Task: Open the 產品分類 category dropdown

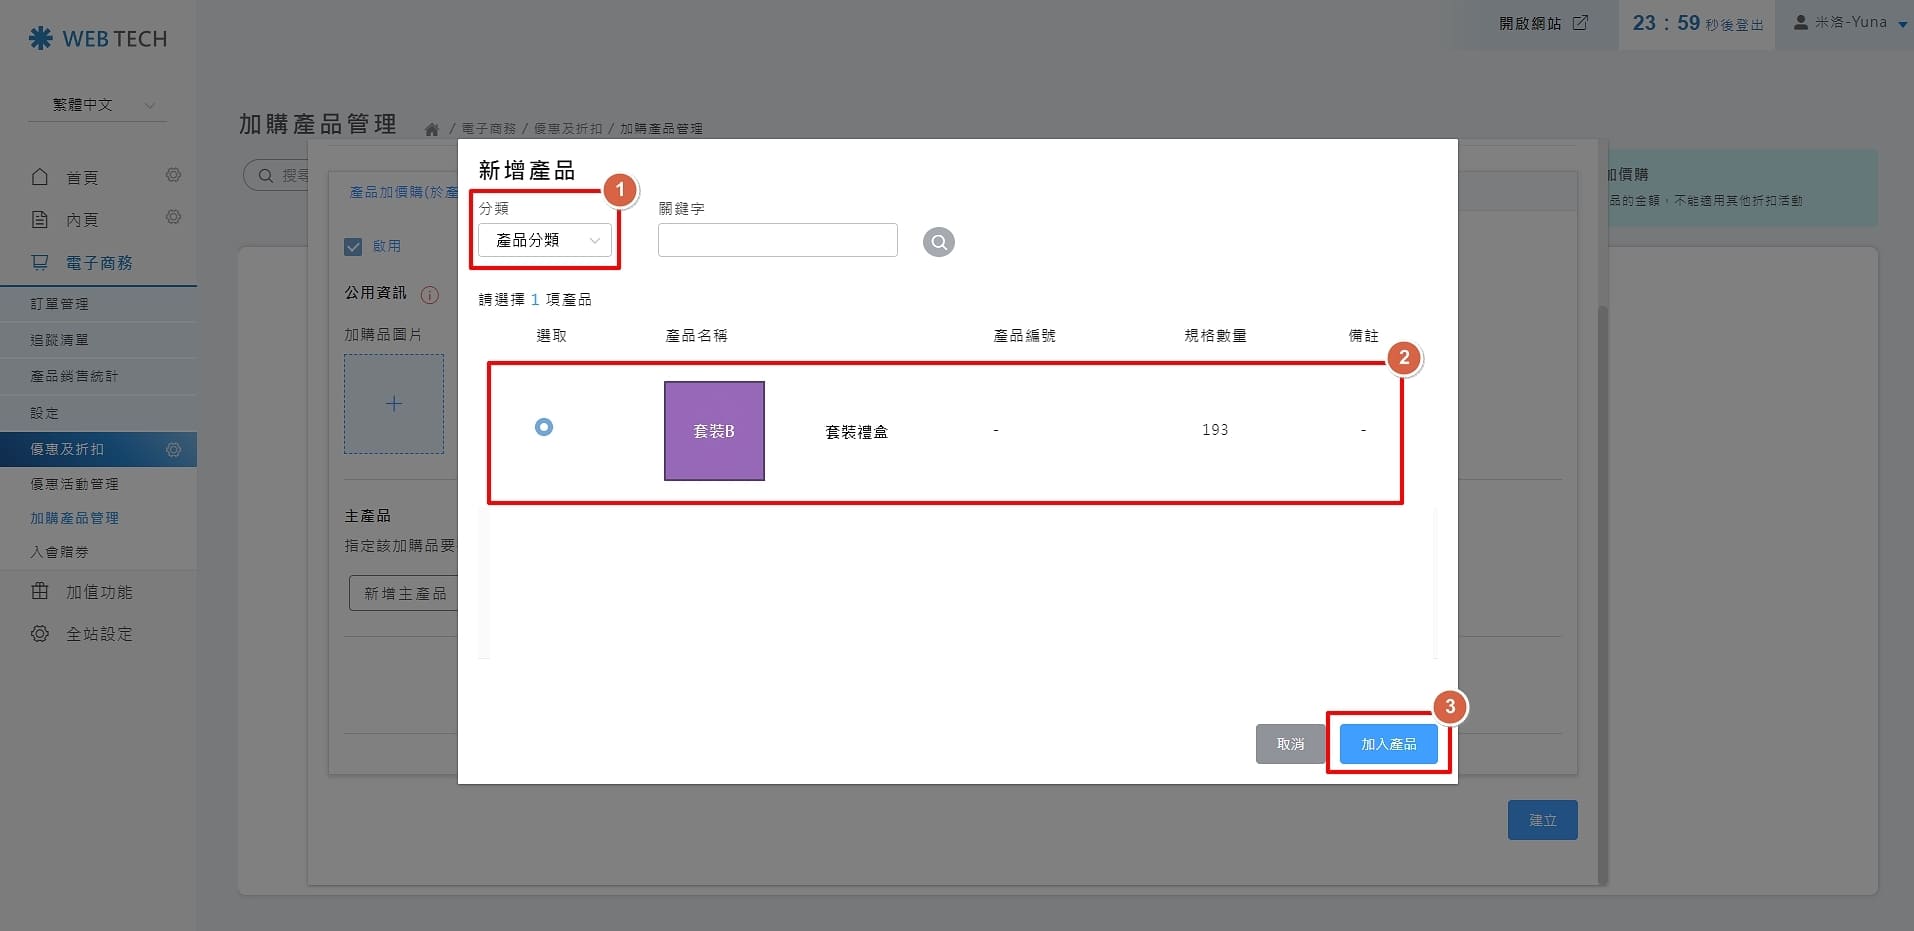Action: click(545, 241)
